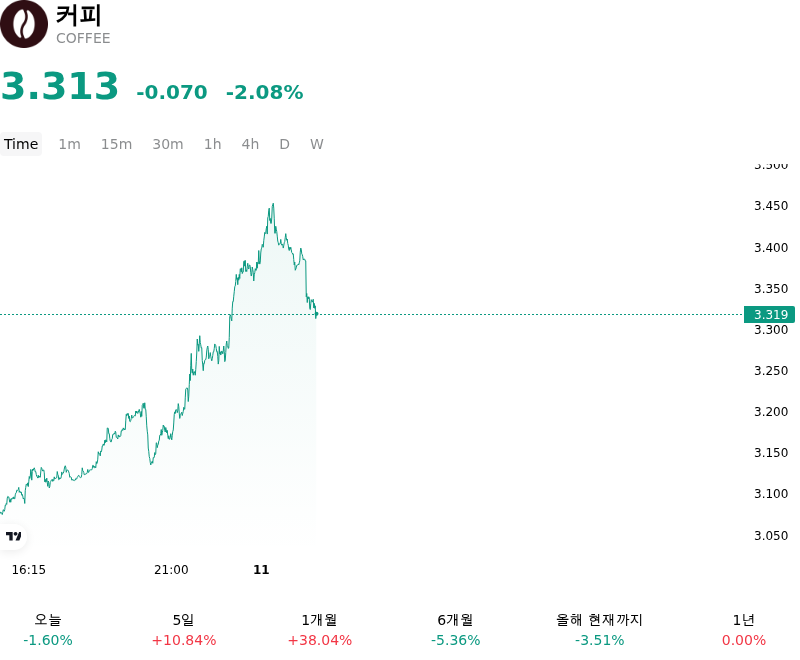This screenshot has height=660, width=800.
Task: Select the 1h chart interval
Action: pyautogui.click(x=212, y=144)
